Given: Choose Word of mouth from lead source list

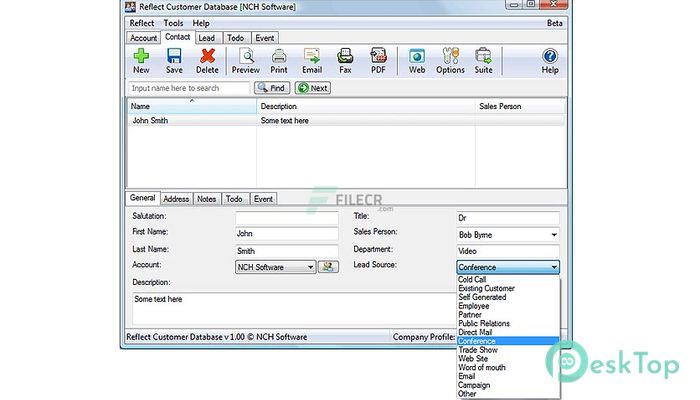Looking at the screenshot, I should 508,367.
